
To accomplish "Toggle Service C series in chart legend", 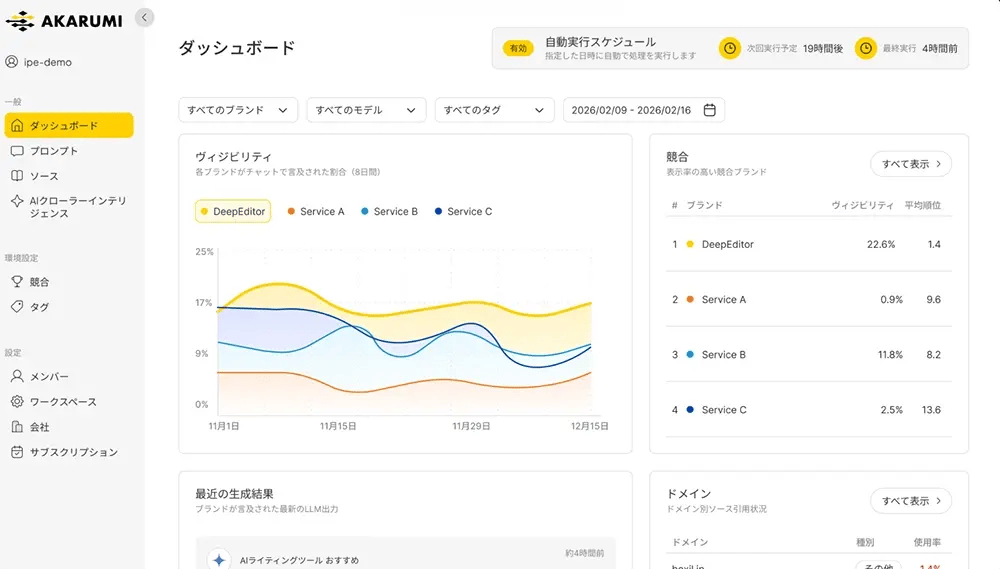I will [463, 211].
